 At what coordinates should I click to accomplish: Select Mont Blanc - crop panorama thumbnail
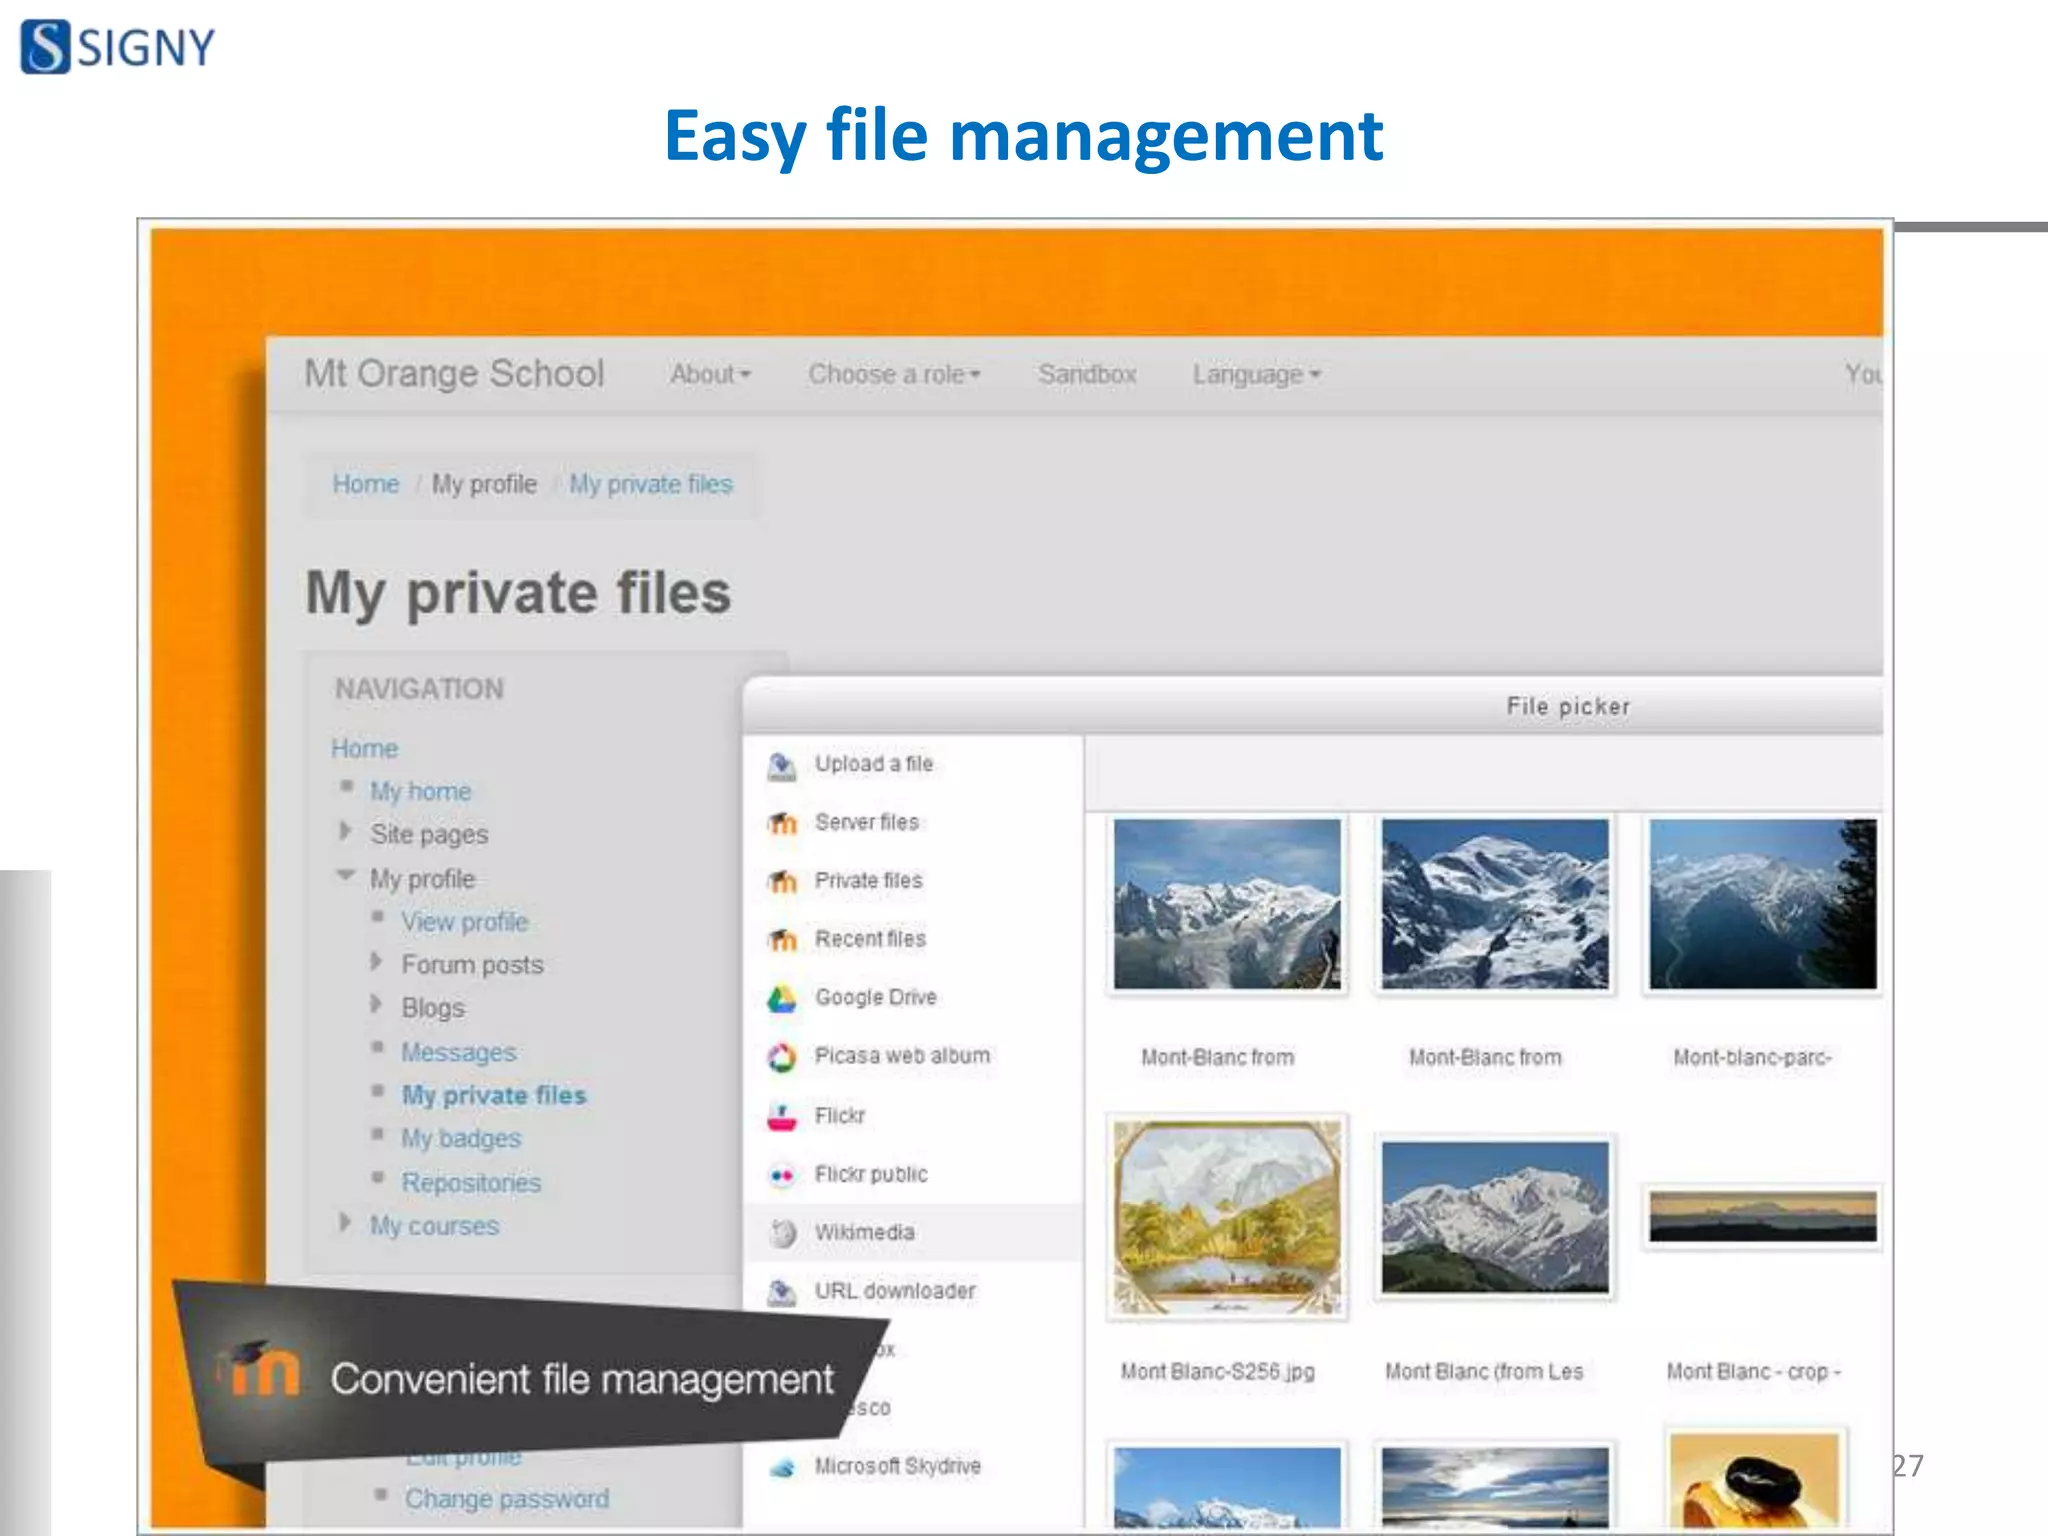pos(1762,1216)
